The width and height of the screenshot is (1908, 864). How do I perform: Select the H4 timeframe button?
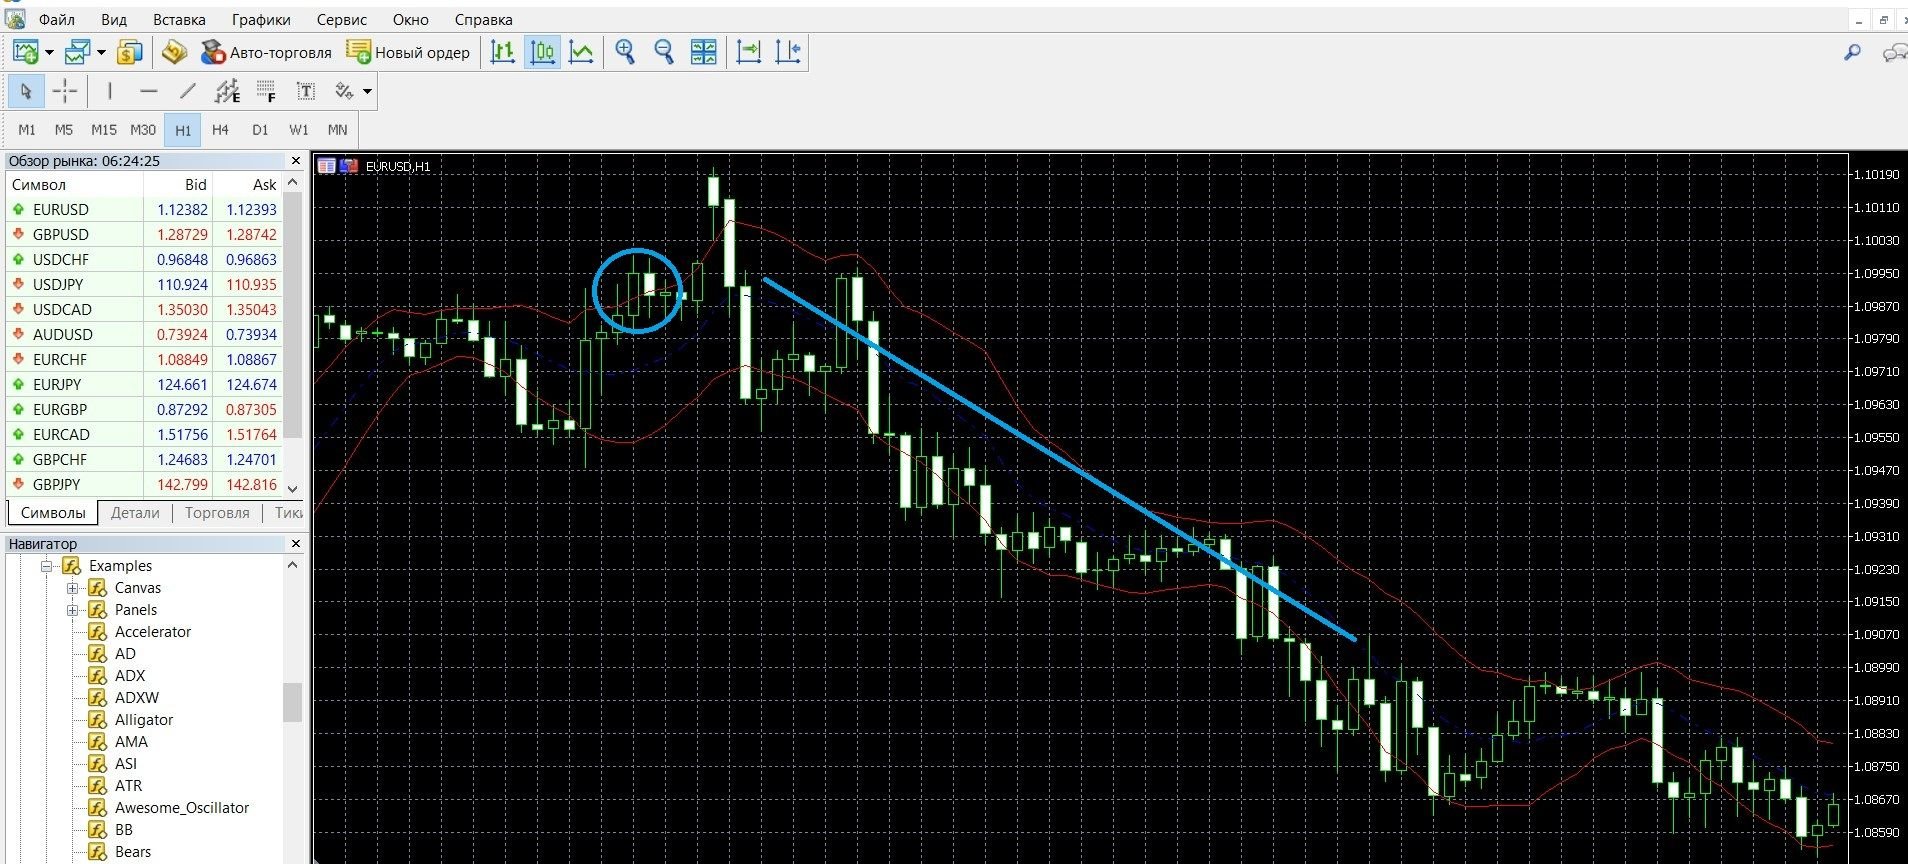[221, 130]
